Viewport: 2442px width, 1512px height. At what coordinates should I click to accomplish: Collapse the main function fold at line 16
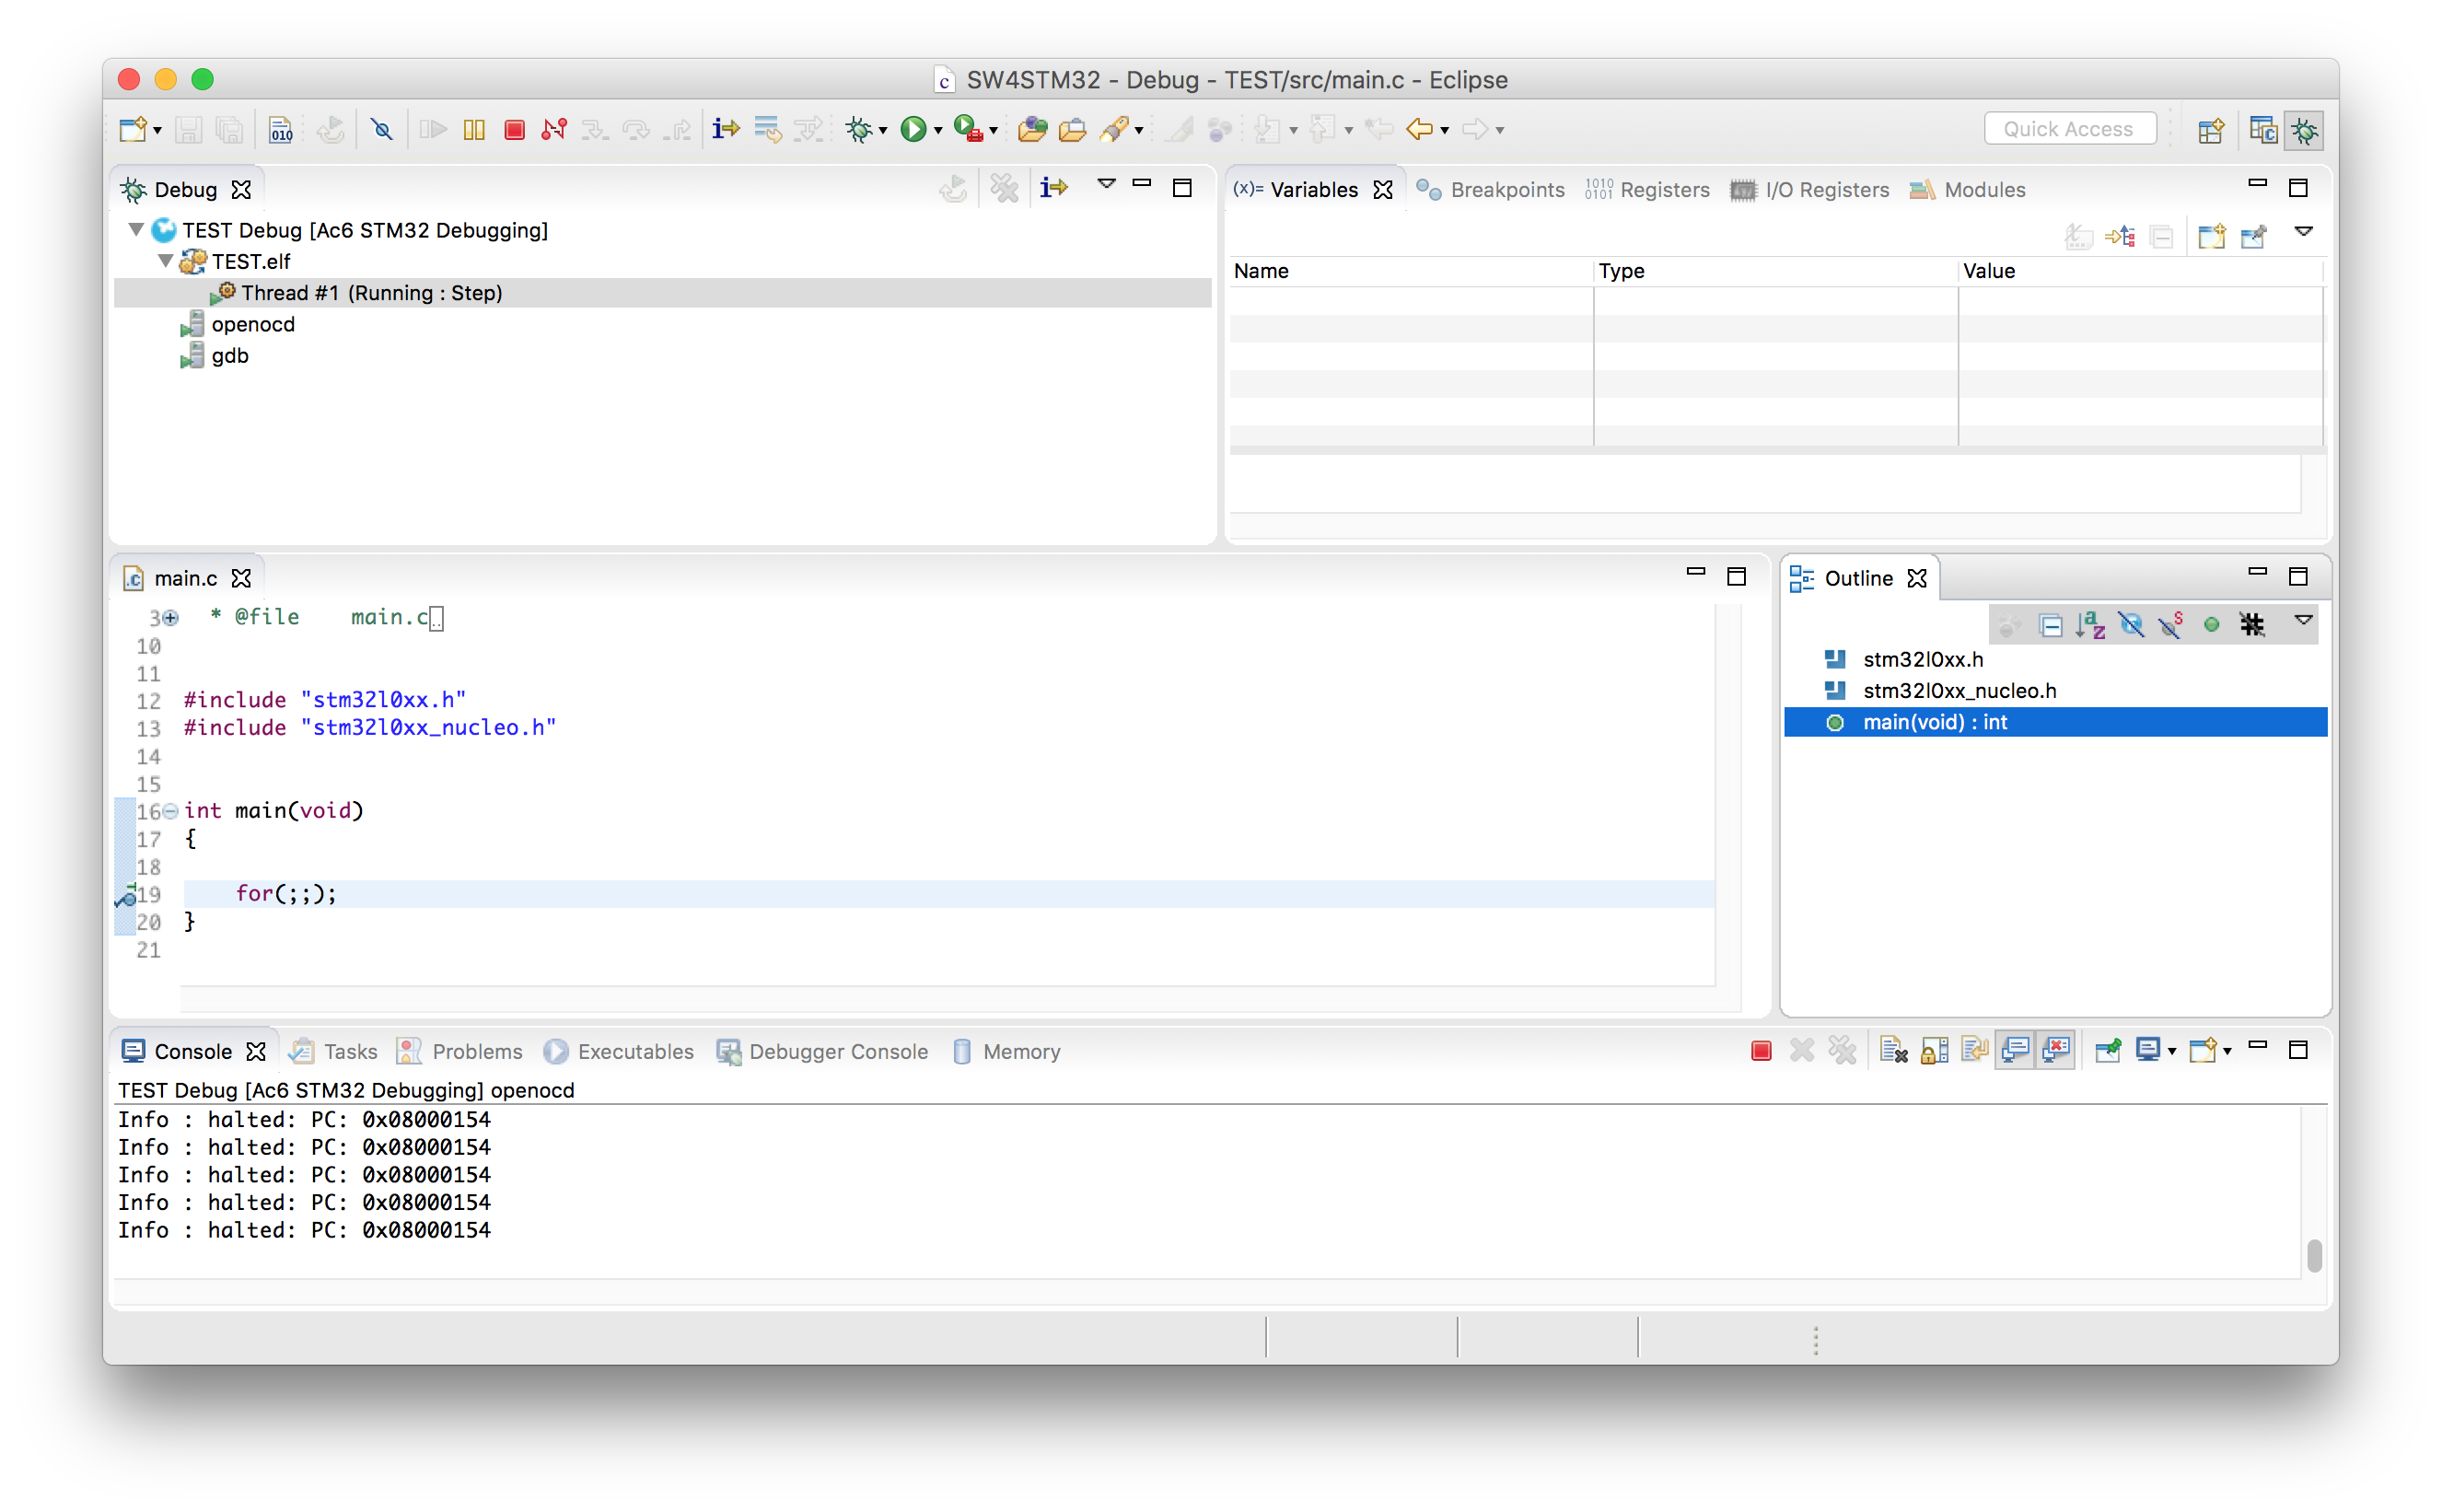tap(171, 811)
